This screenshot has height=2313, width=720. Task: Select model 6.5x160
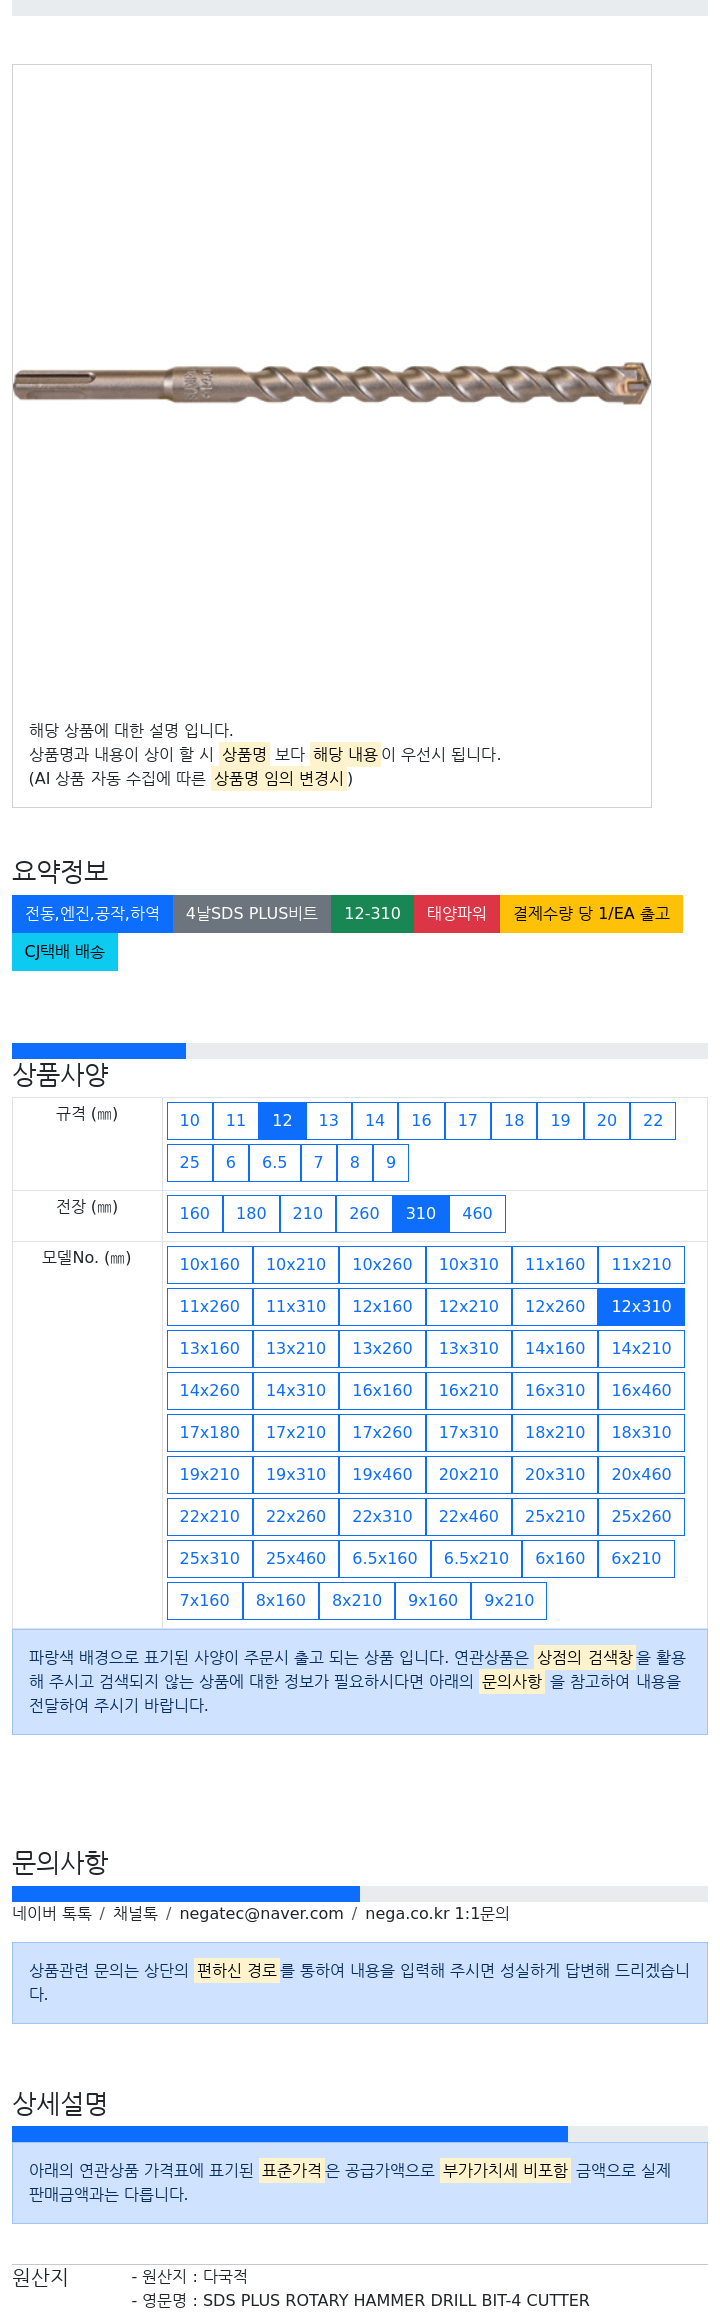pyautogui.click(x=385, y=1558)
